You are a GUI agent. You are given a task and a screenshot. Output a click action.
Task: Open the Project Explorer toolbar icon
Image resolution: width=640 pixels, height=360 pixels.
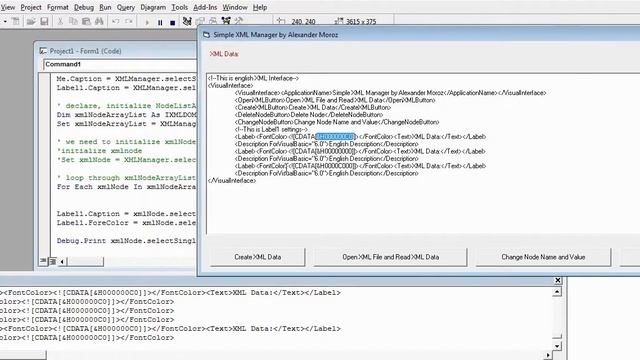pos(187,21)
